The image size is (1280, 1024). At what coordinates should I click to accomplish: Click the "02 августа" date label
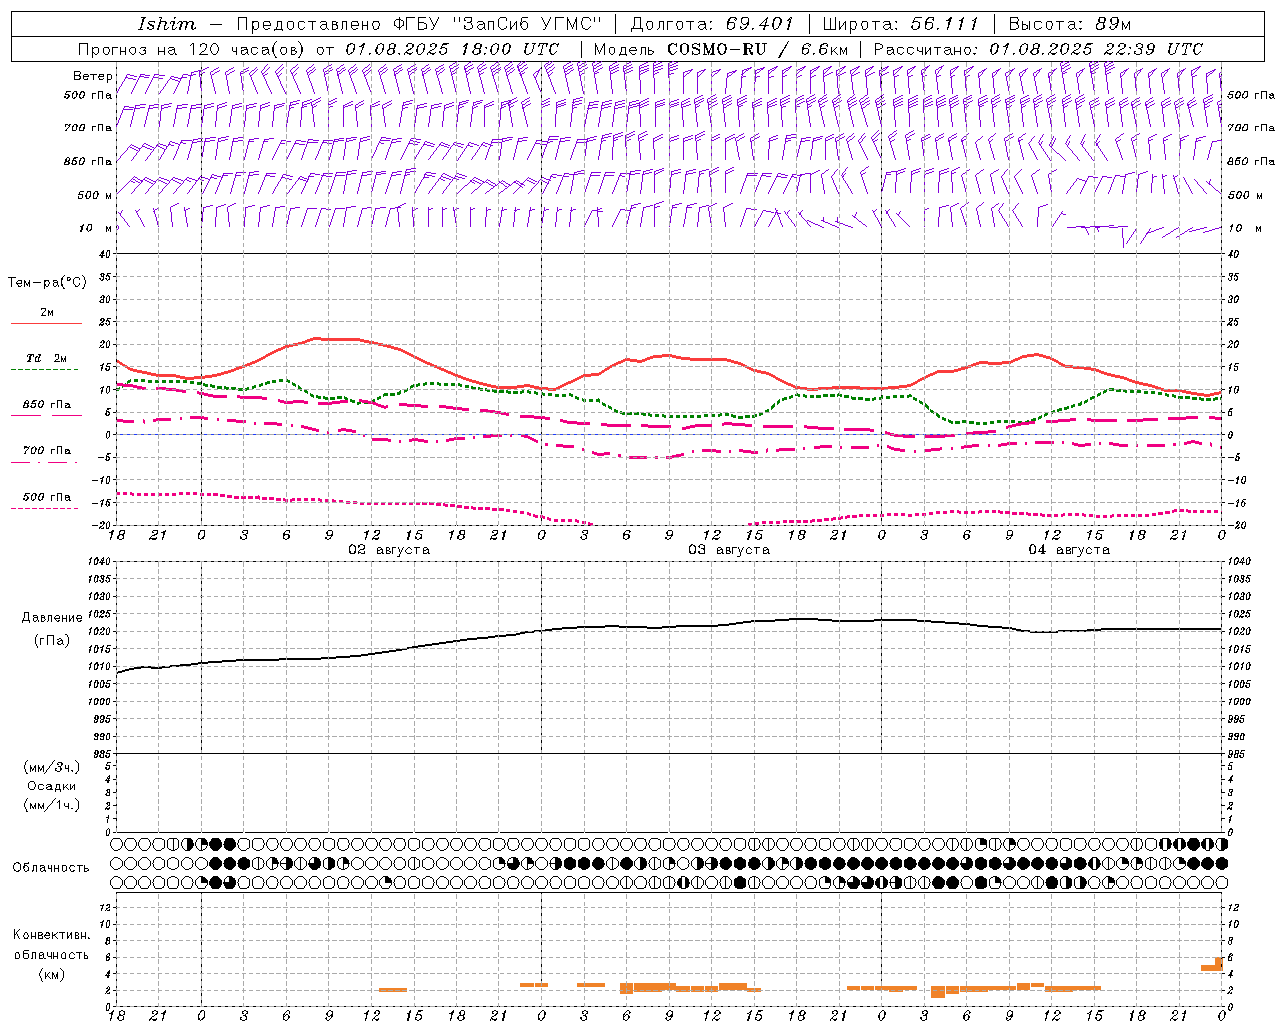click(x=389, y=550)
